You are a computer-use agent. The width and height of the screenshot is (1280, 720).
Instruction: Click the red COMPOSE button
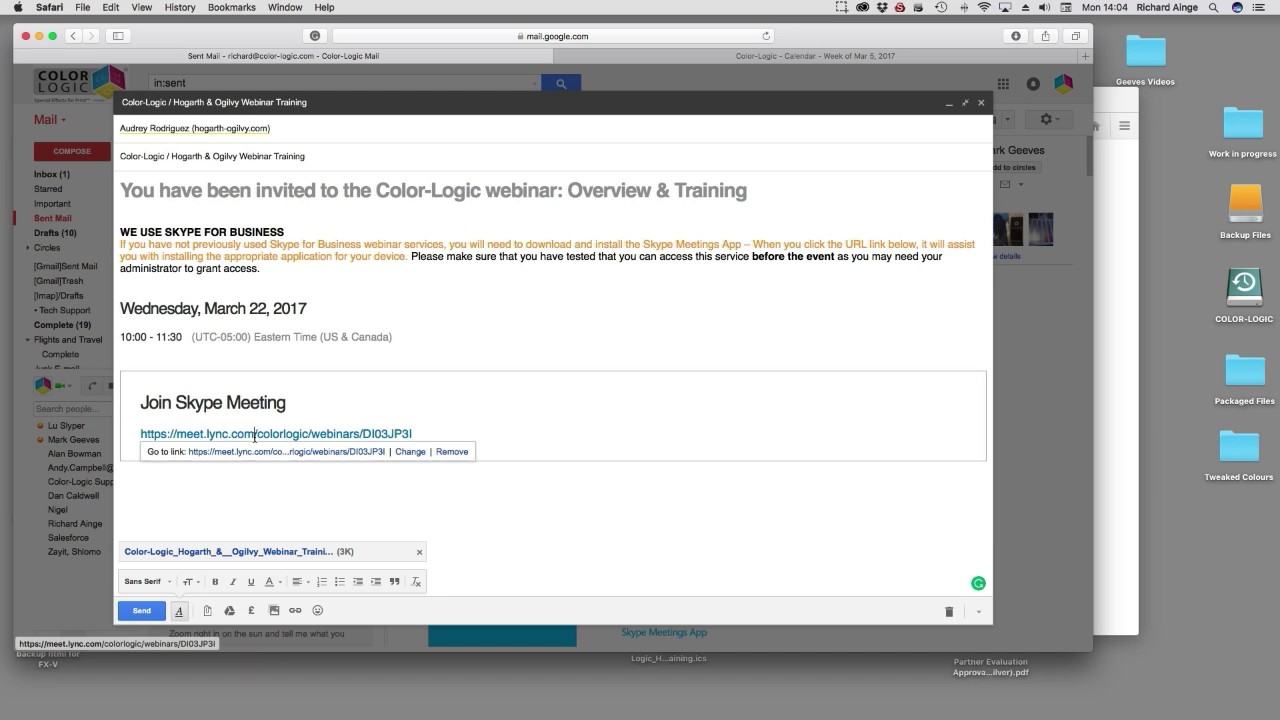[x=72, y=152]
